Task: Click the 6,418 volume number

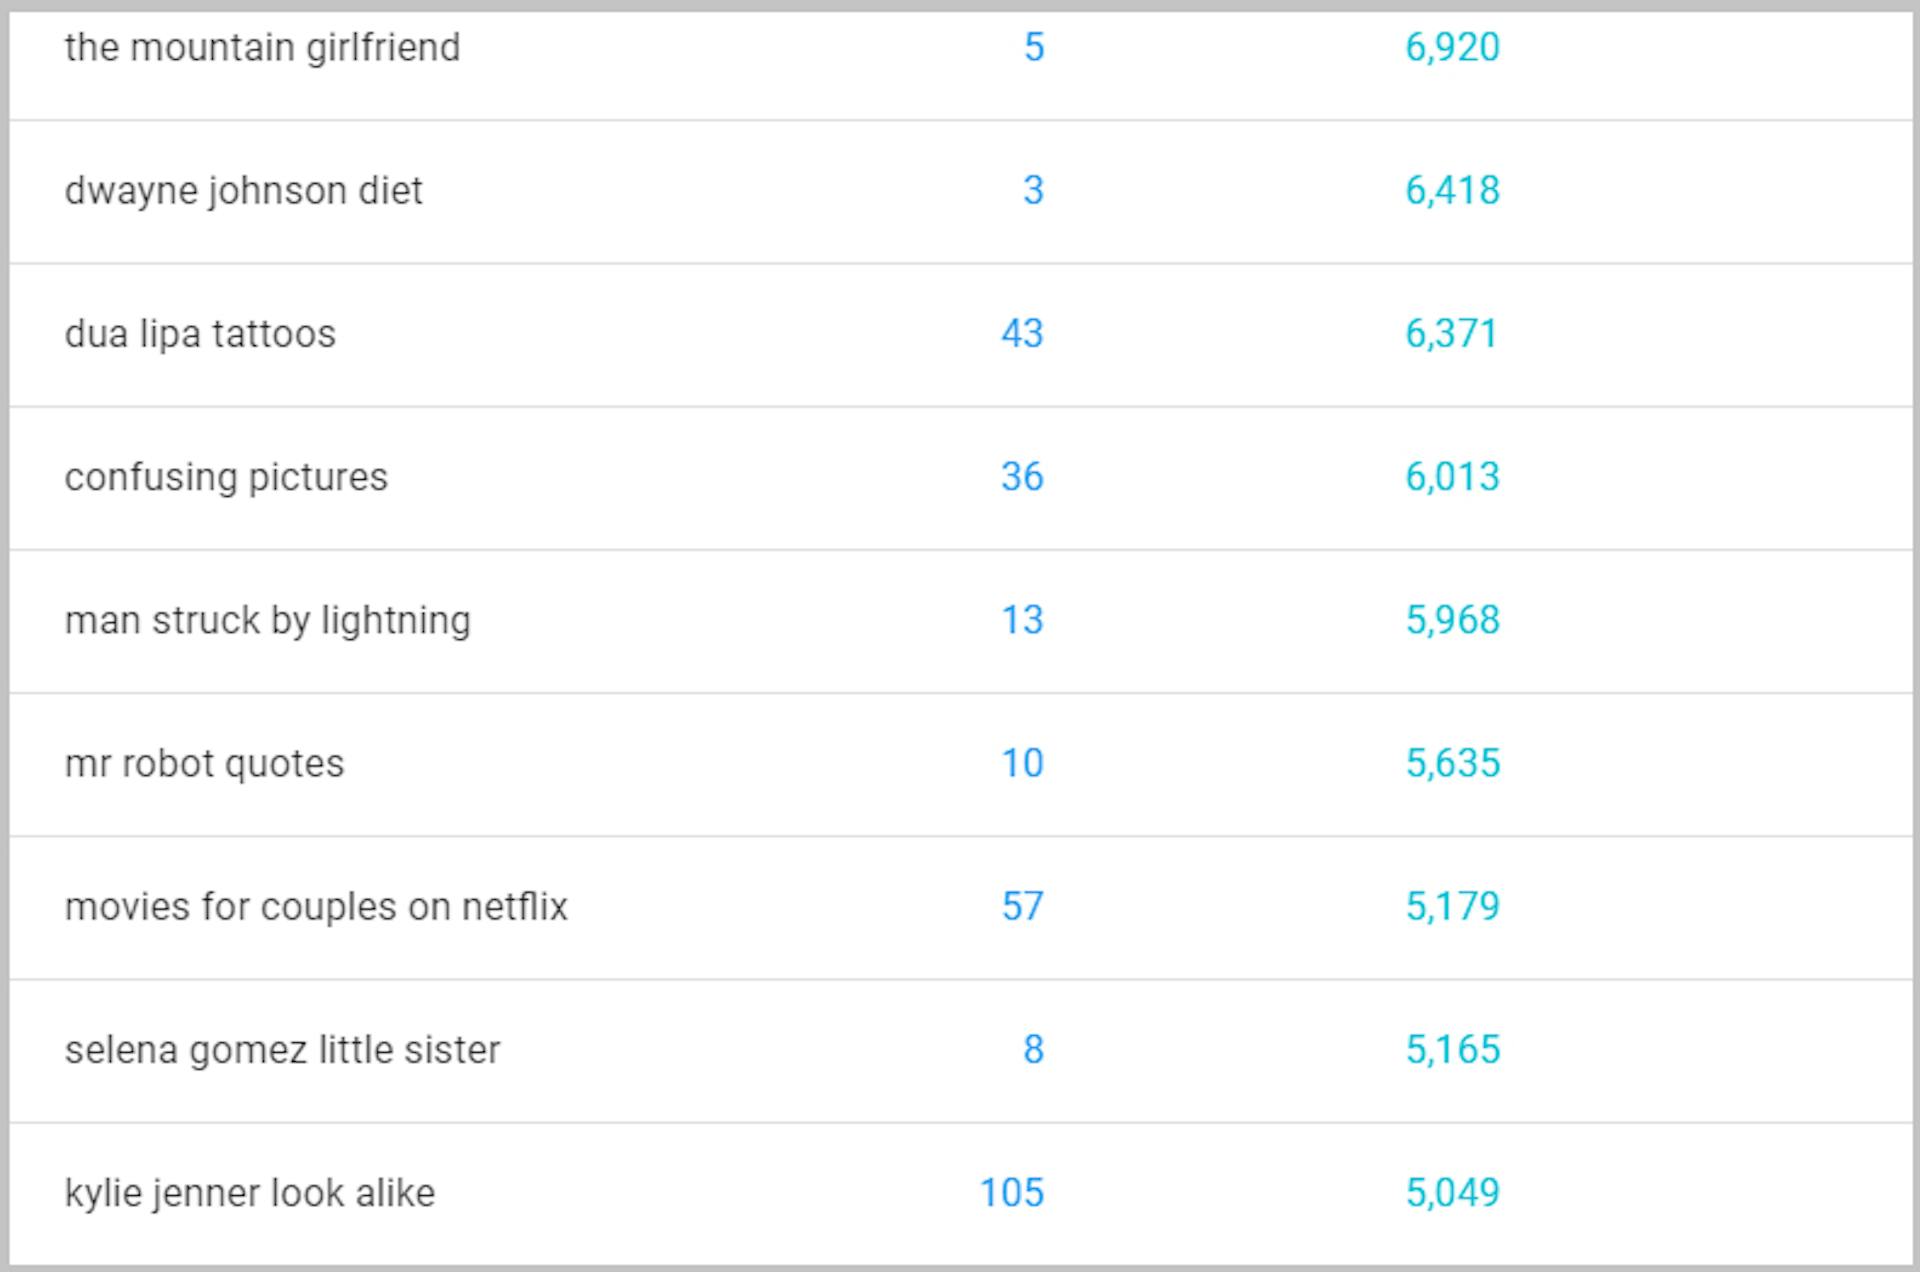Action: click(1452, 191)
